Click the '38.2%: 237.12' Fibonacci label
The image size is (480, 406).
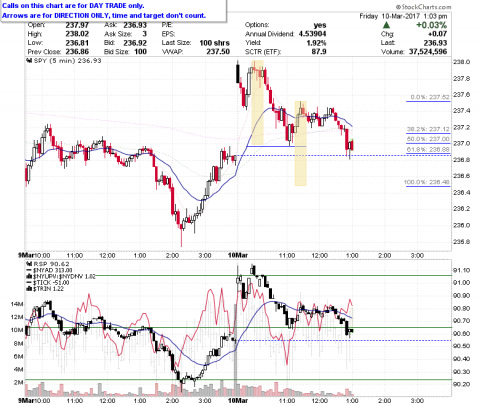pos(428,129)
